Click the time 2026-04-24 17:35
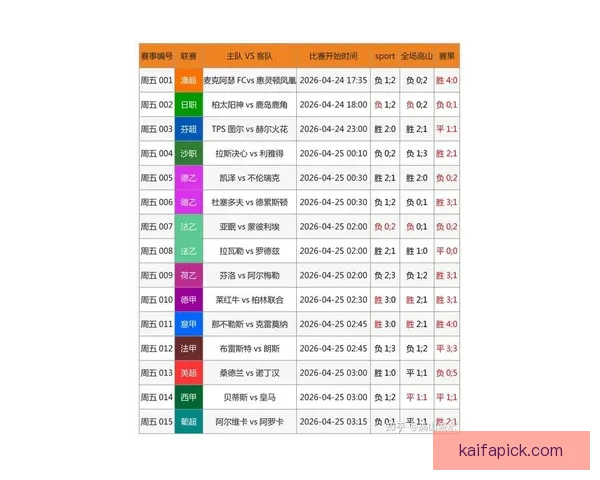 (333, 80)
